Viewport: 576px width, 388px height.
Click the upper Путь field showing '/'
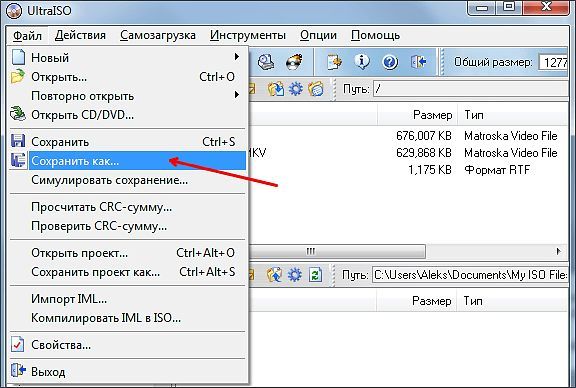[471, 89]
